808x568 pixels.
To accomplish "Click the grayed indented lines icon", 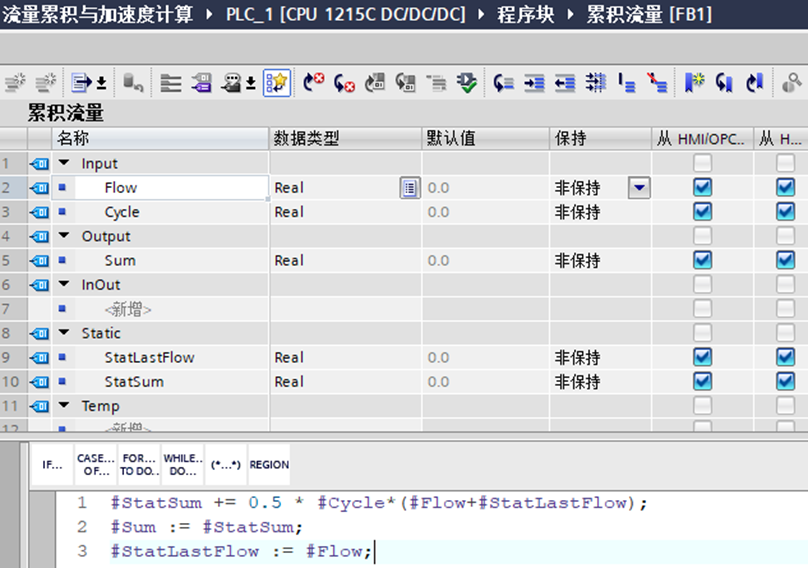I will click(x=436, y=82).
